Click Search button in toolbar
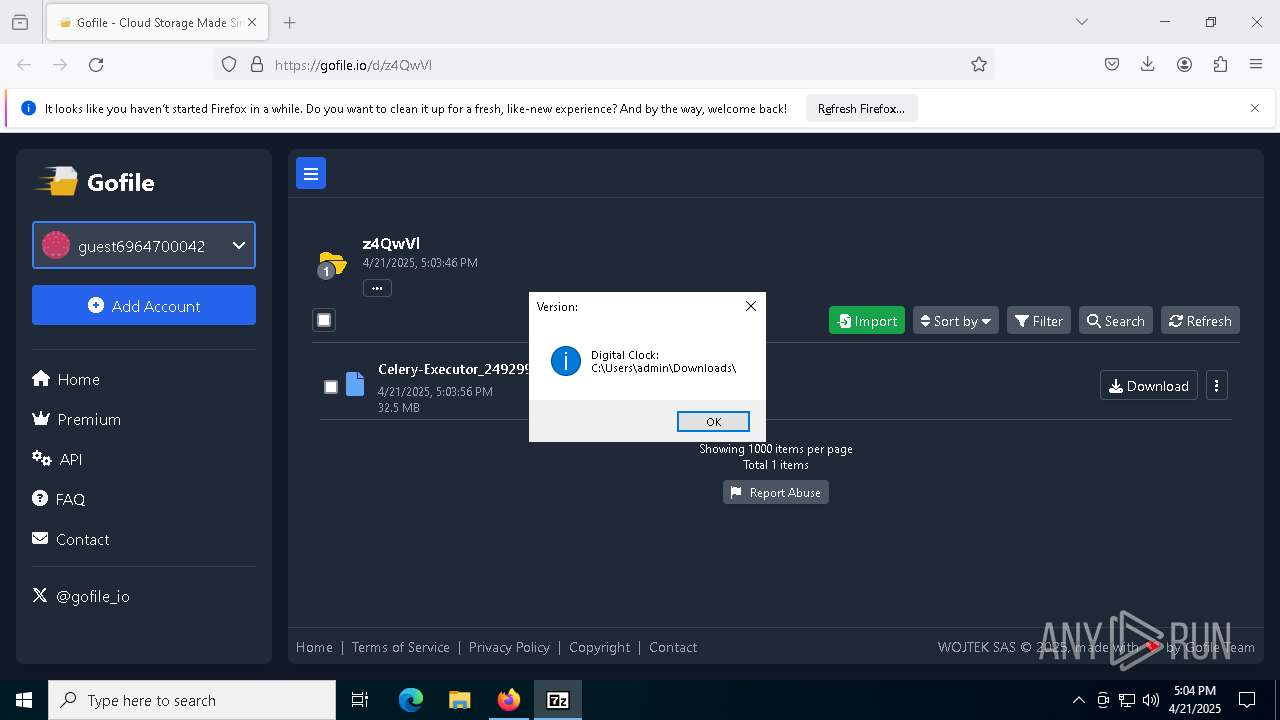1280x720 pixels. click(x=1116, y=320)
